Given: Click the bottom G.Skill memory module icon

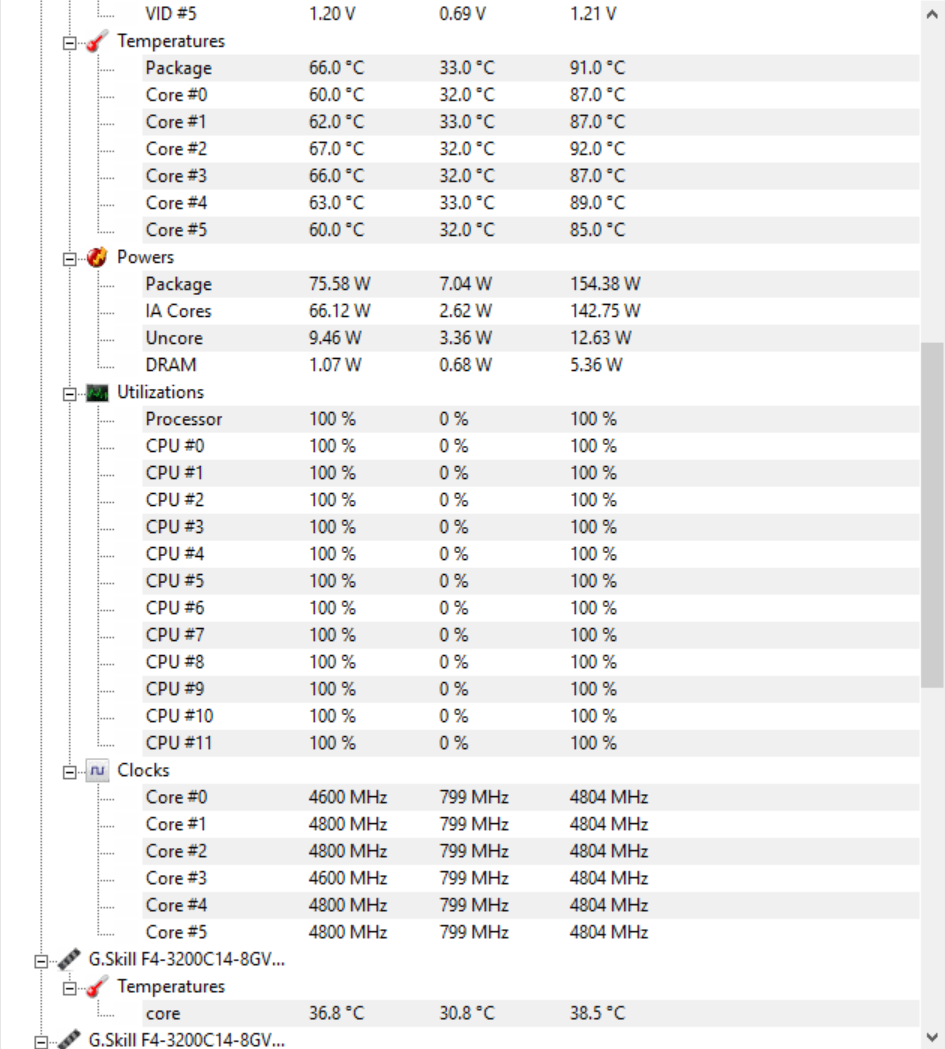Looking at the screenshot, I should tap(69, 1041).
